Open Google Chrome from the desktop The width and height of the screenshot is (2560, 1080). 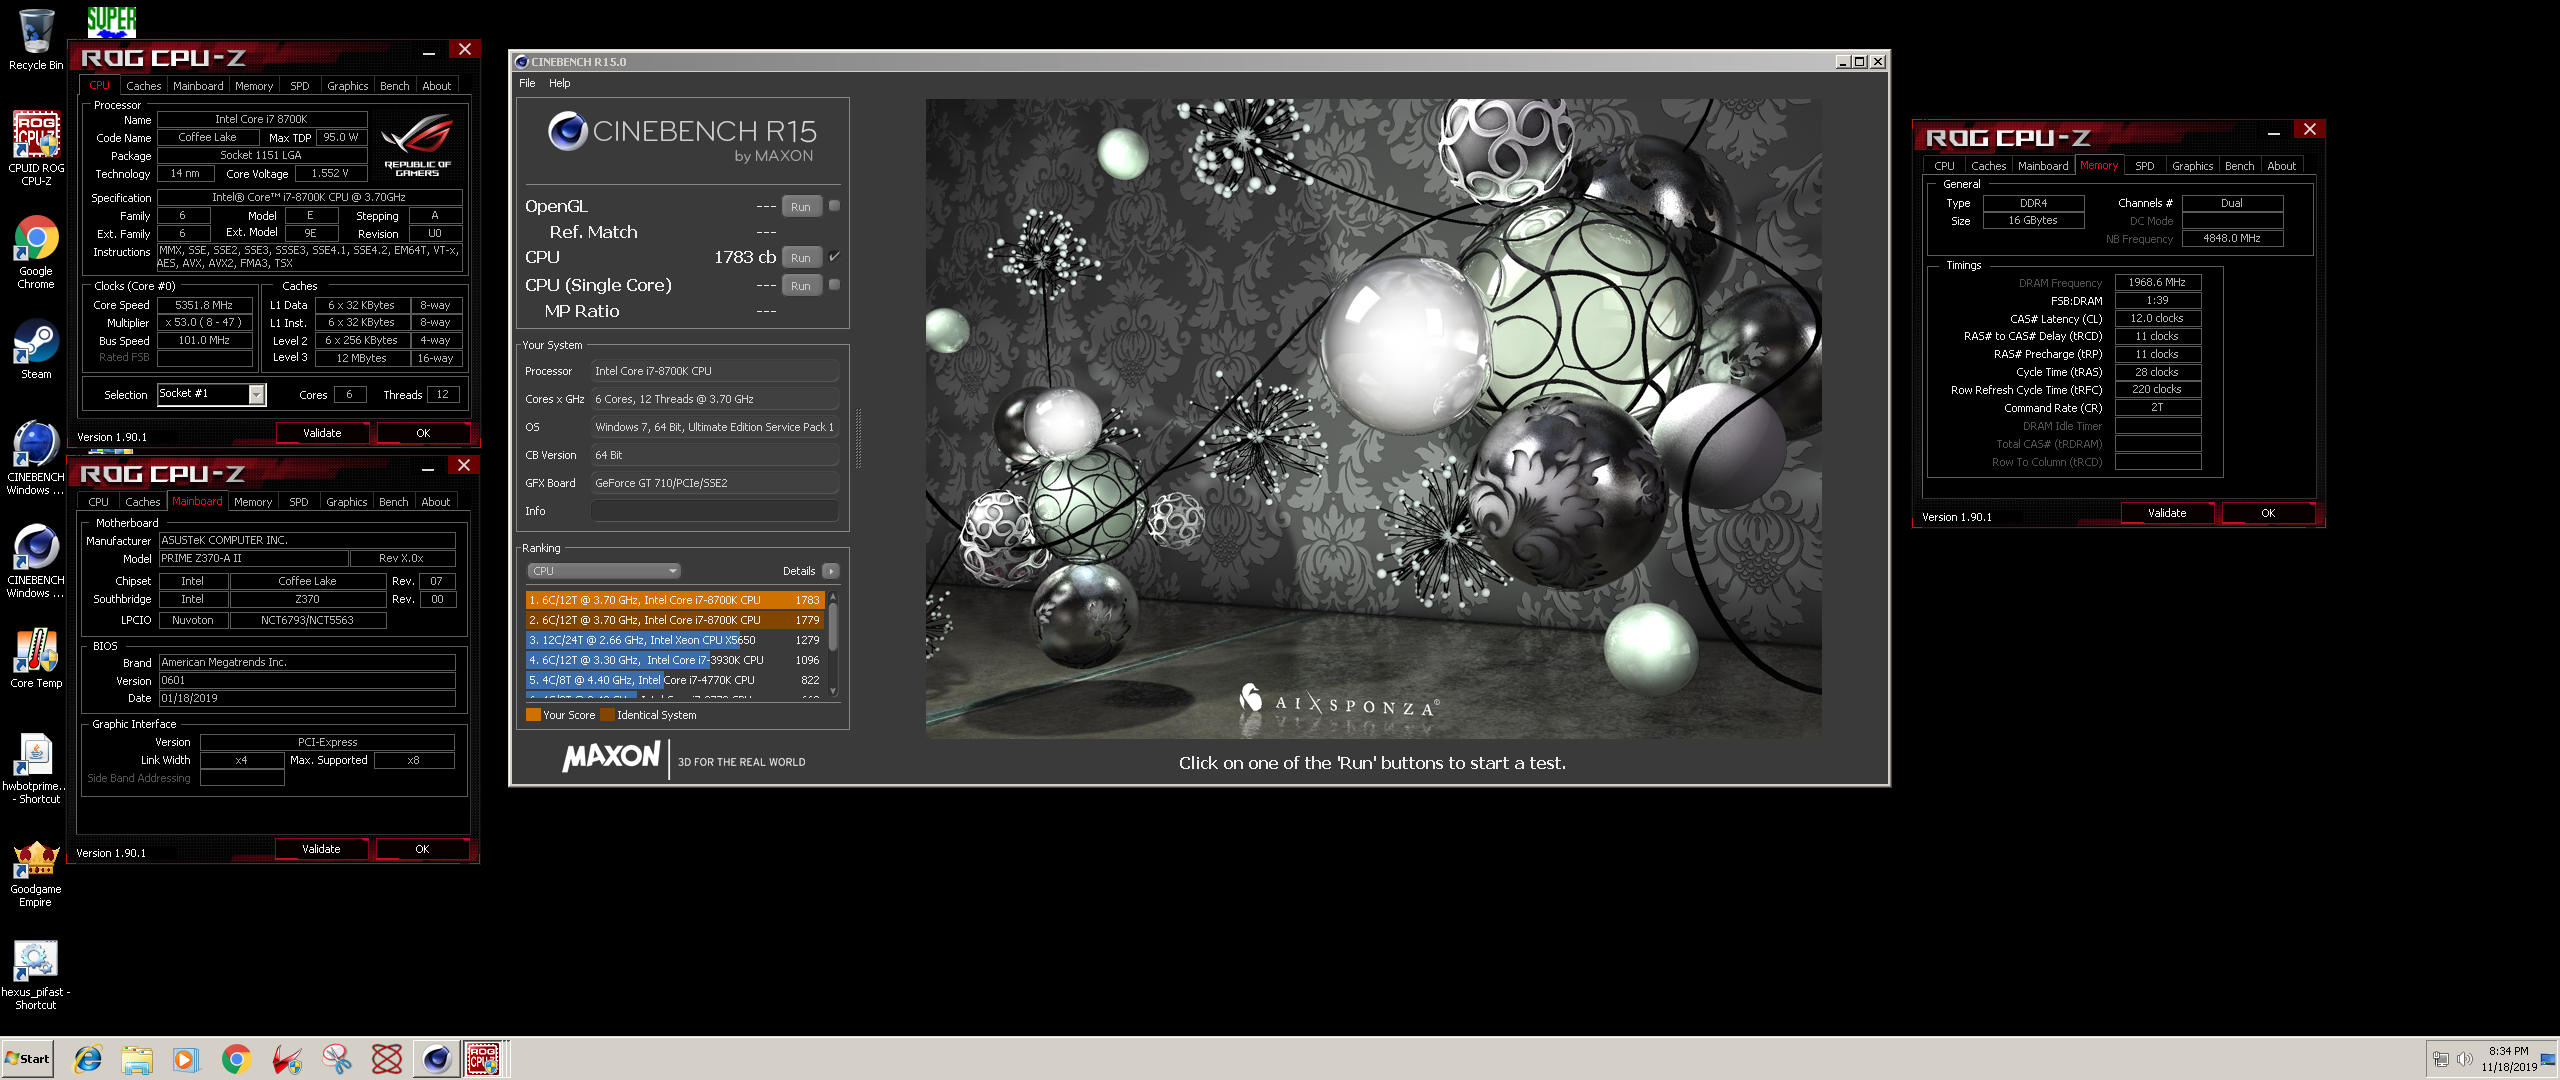pyautogui.click(x=36, y=252)
